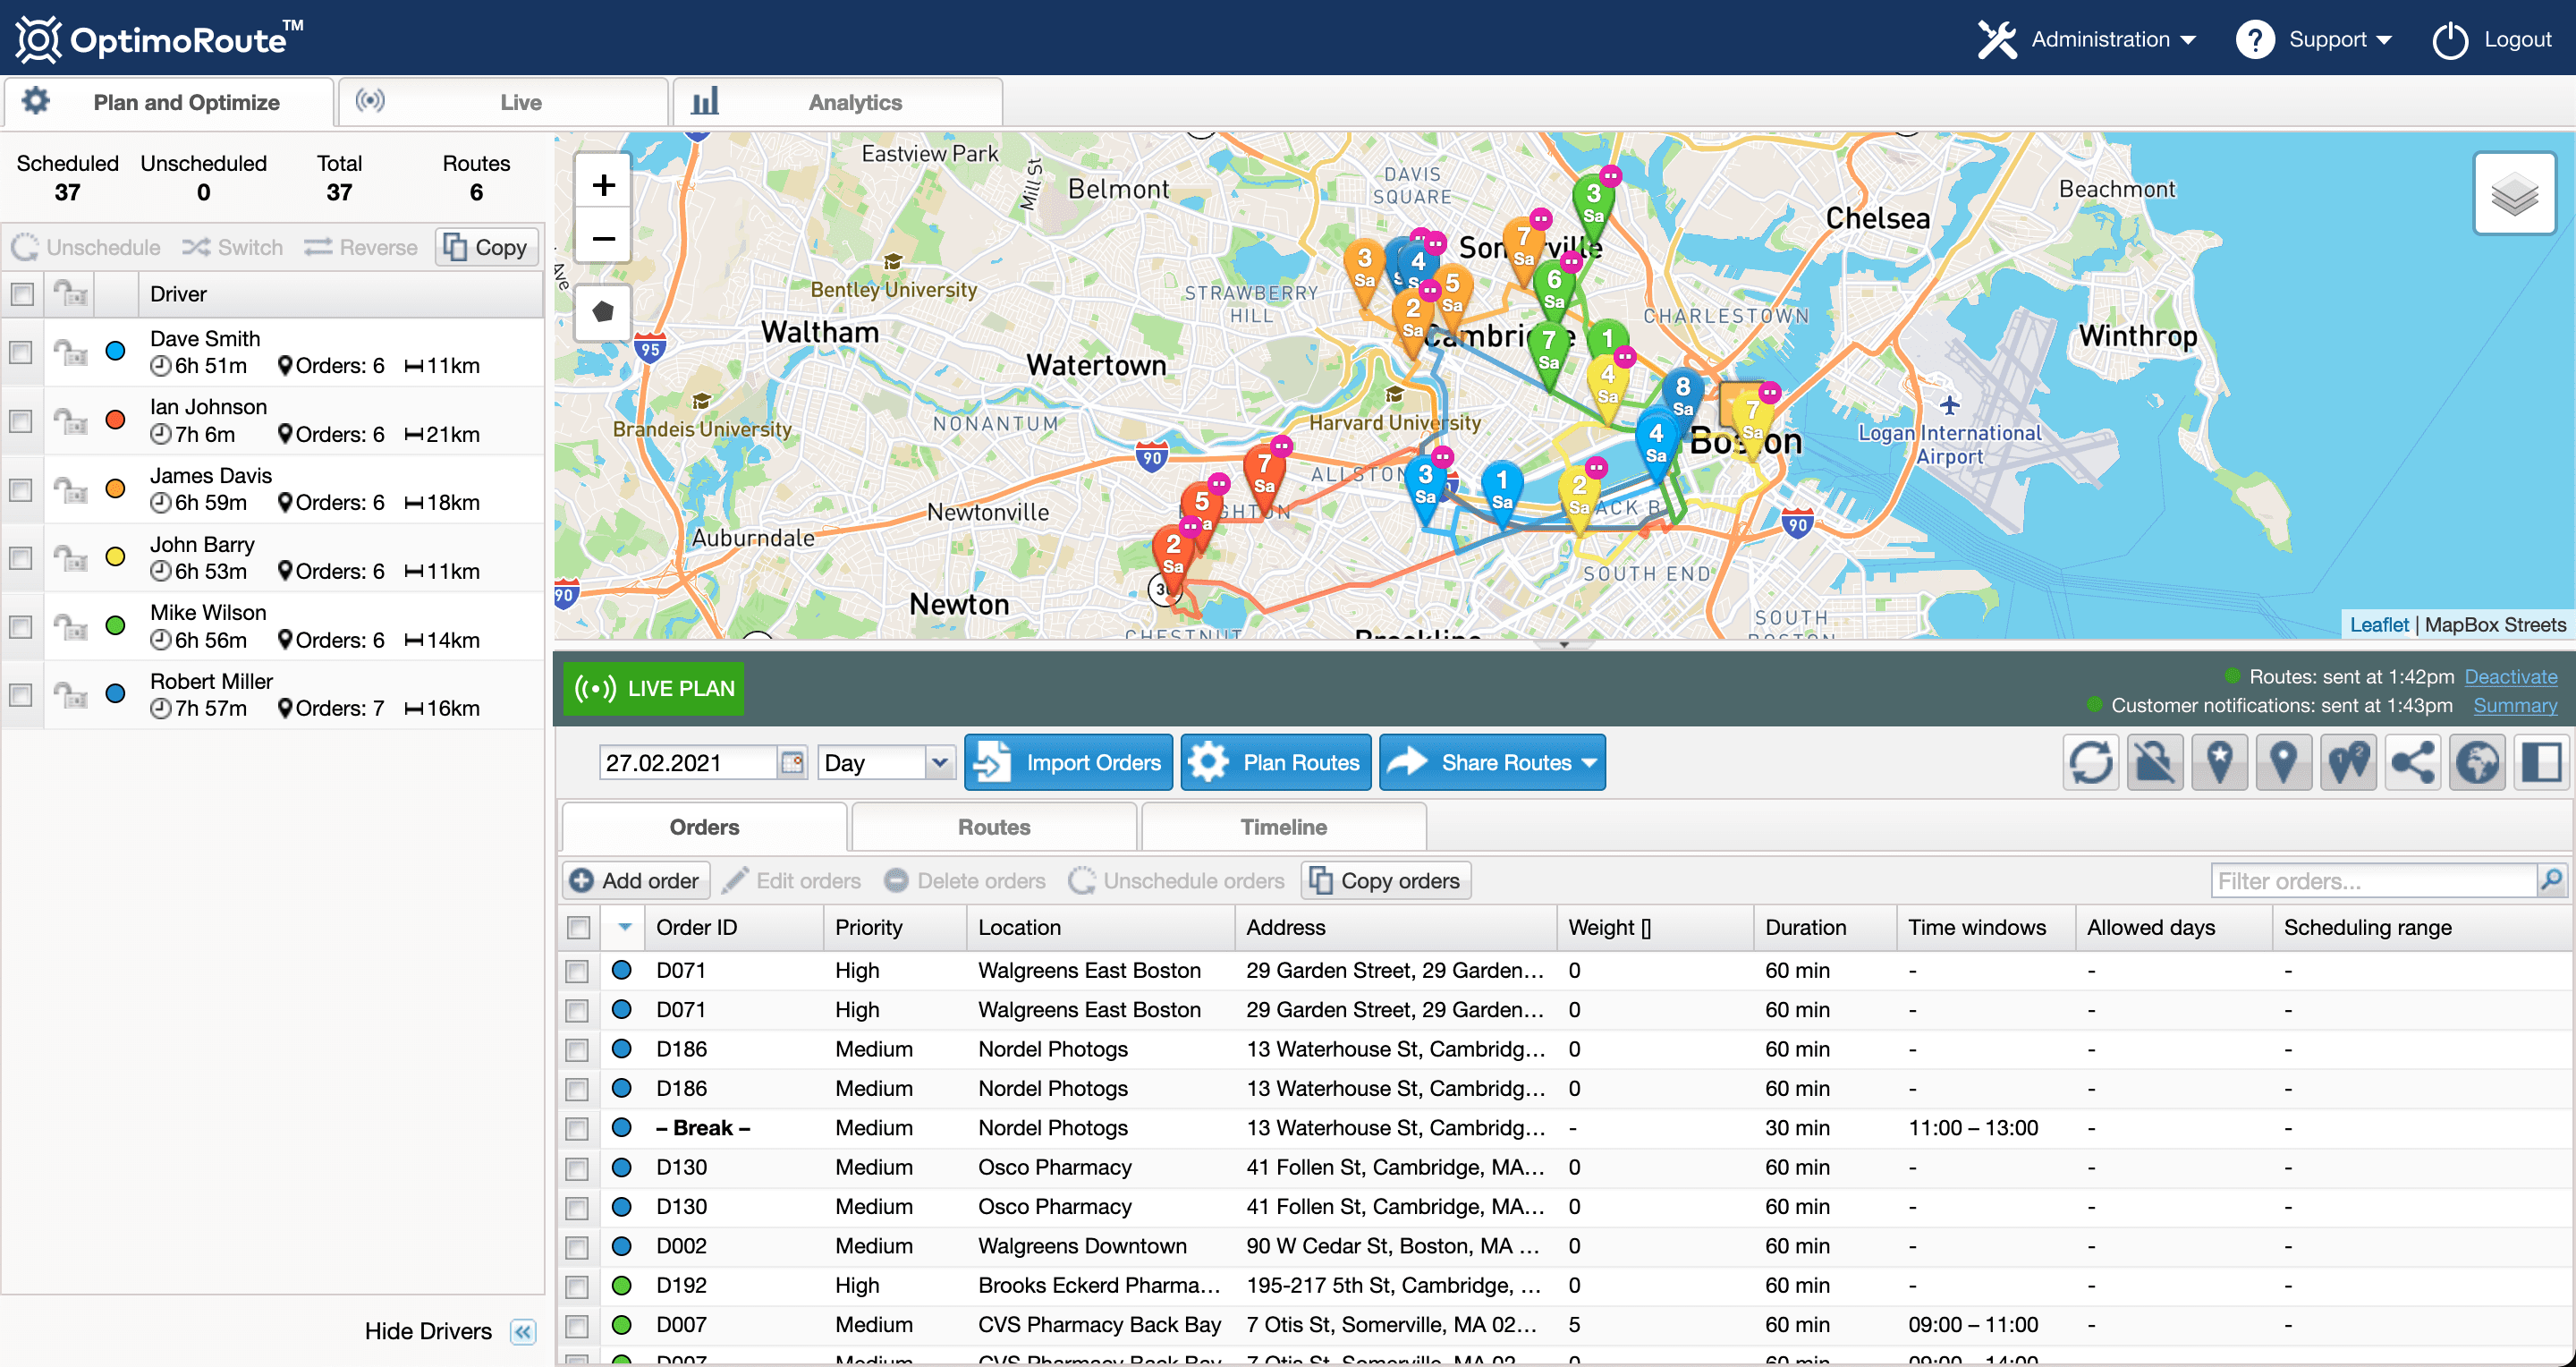Click Dave Smith's lock route icon
Image resolution: width=2576 pixels, height=1367 pixels.
click(x=70, y=352)
